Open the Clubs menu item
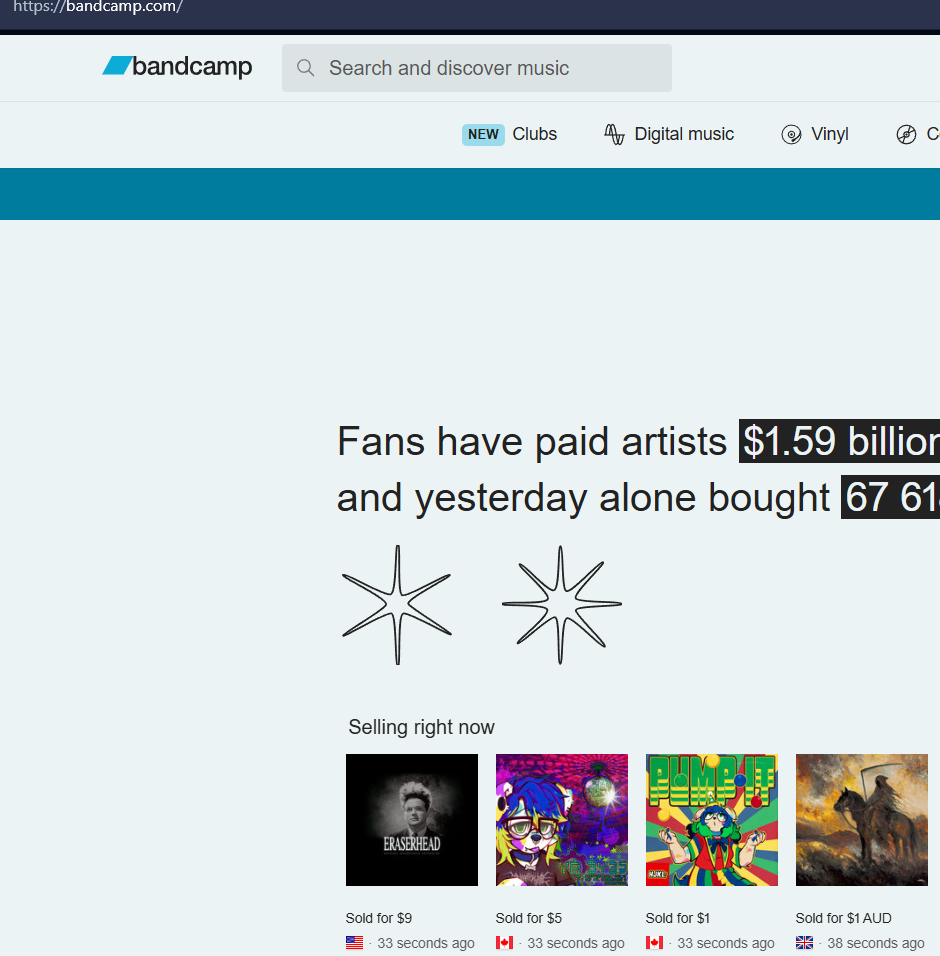This screenshot has height=956, width=940. pyautogui.click(x=535, y=134)
